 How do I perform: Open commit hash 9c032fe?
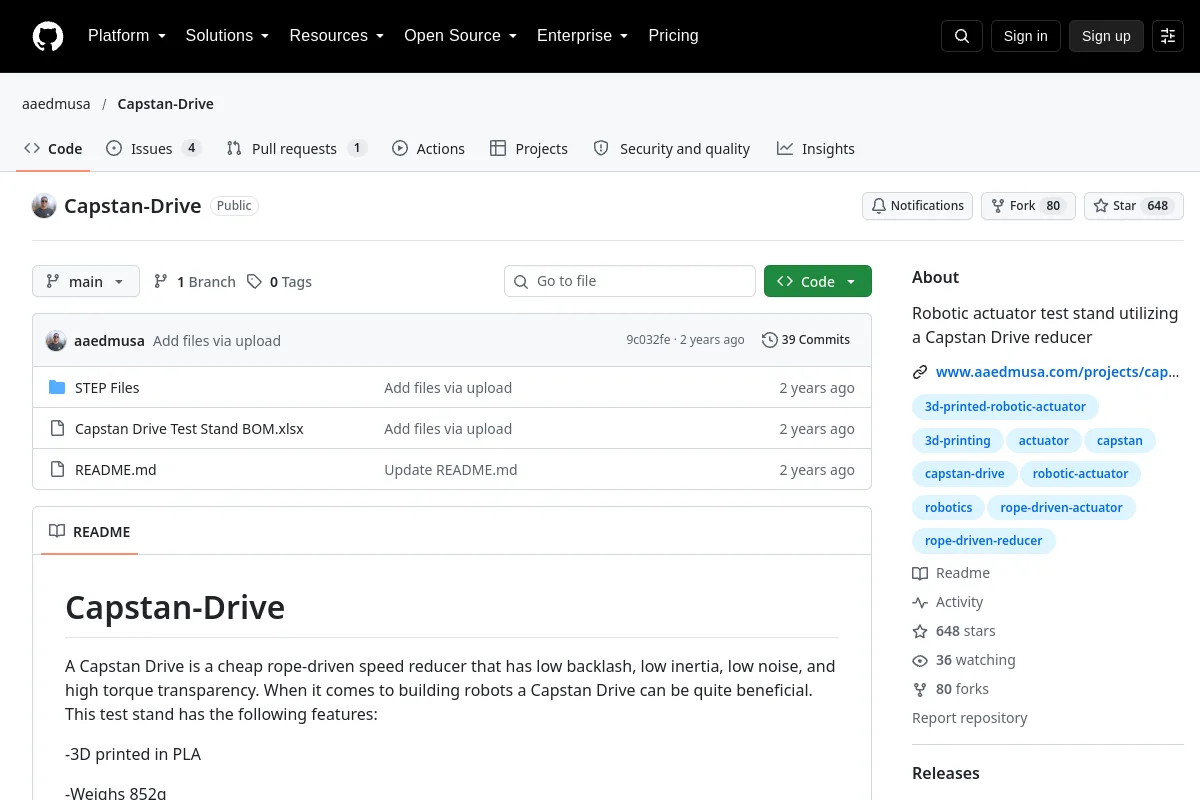(648, 340)
